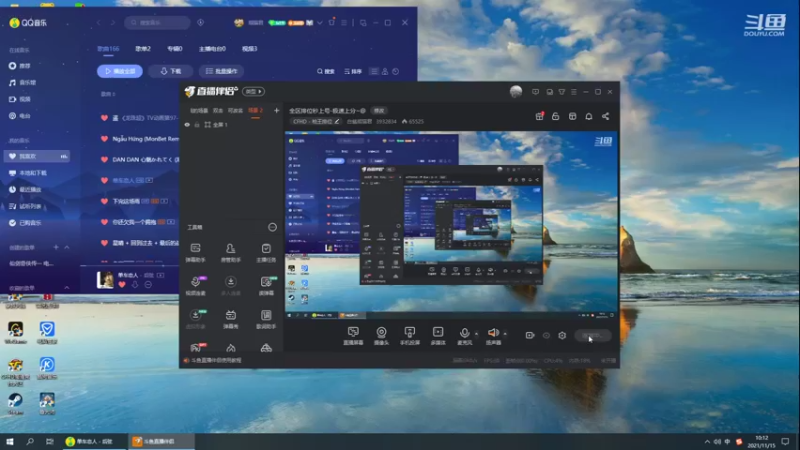Click 播放全部 play all button
Image resolution: width=800 pixels, height=450 pixels.
point(120,71)
